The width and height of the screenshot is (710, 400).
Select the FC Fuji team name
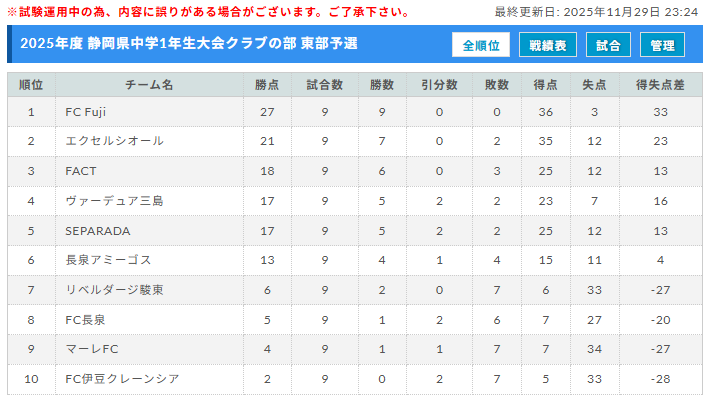coord(86,112)
